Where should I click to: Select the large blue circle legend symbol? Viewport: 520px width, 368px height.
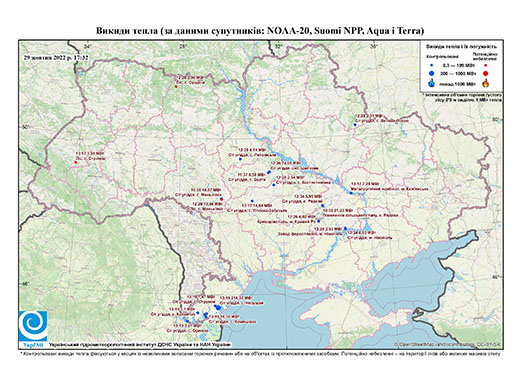tap(432, 73)
